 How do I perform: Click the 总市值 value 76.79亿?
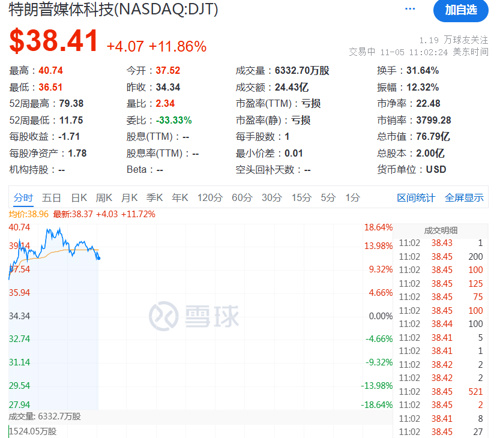point(433,137)
